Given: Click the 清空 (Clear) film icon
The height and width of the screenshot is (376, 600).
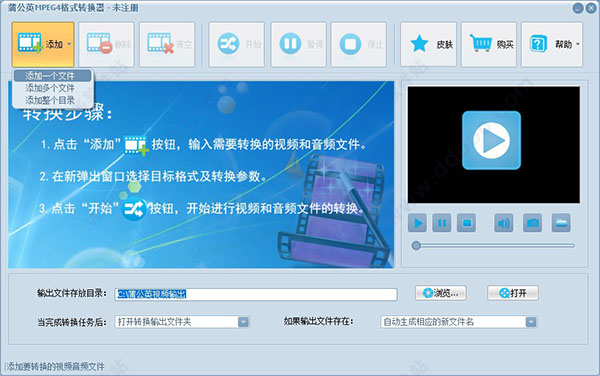Looking at the screenshot, I should (x=160, y=43).
